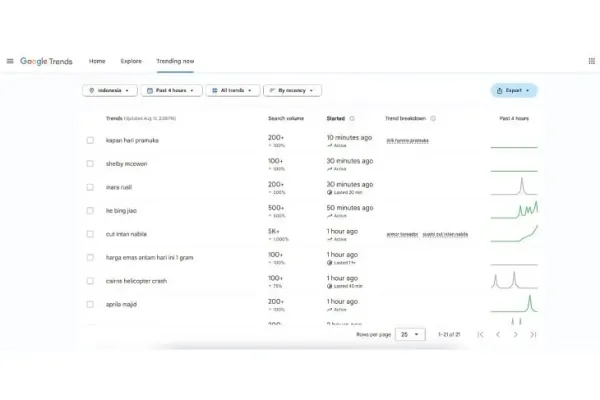Open harga emas antam hari ini 1 gram
The height and width of the screenshot is (400, 600).
(149, 258)
